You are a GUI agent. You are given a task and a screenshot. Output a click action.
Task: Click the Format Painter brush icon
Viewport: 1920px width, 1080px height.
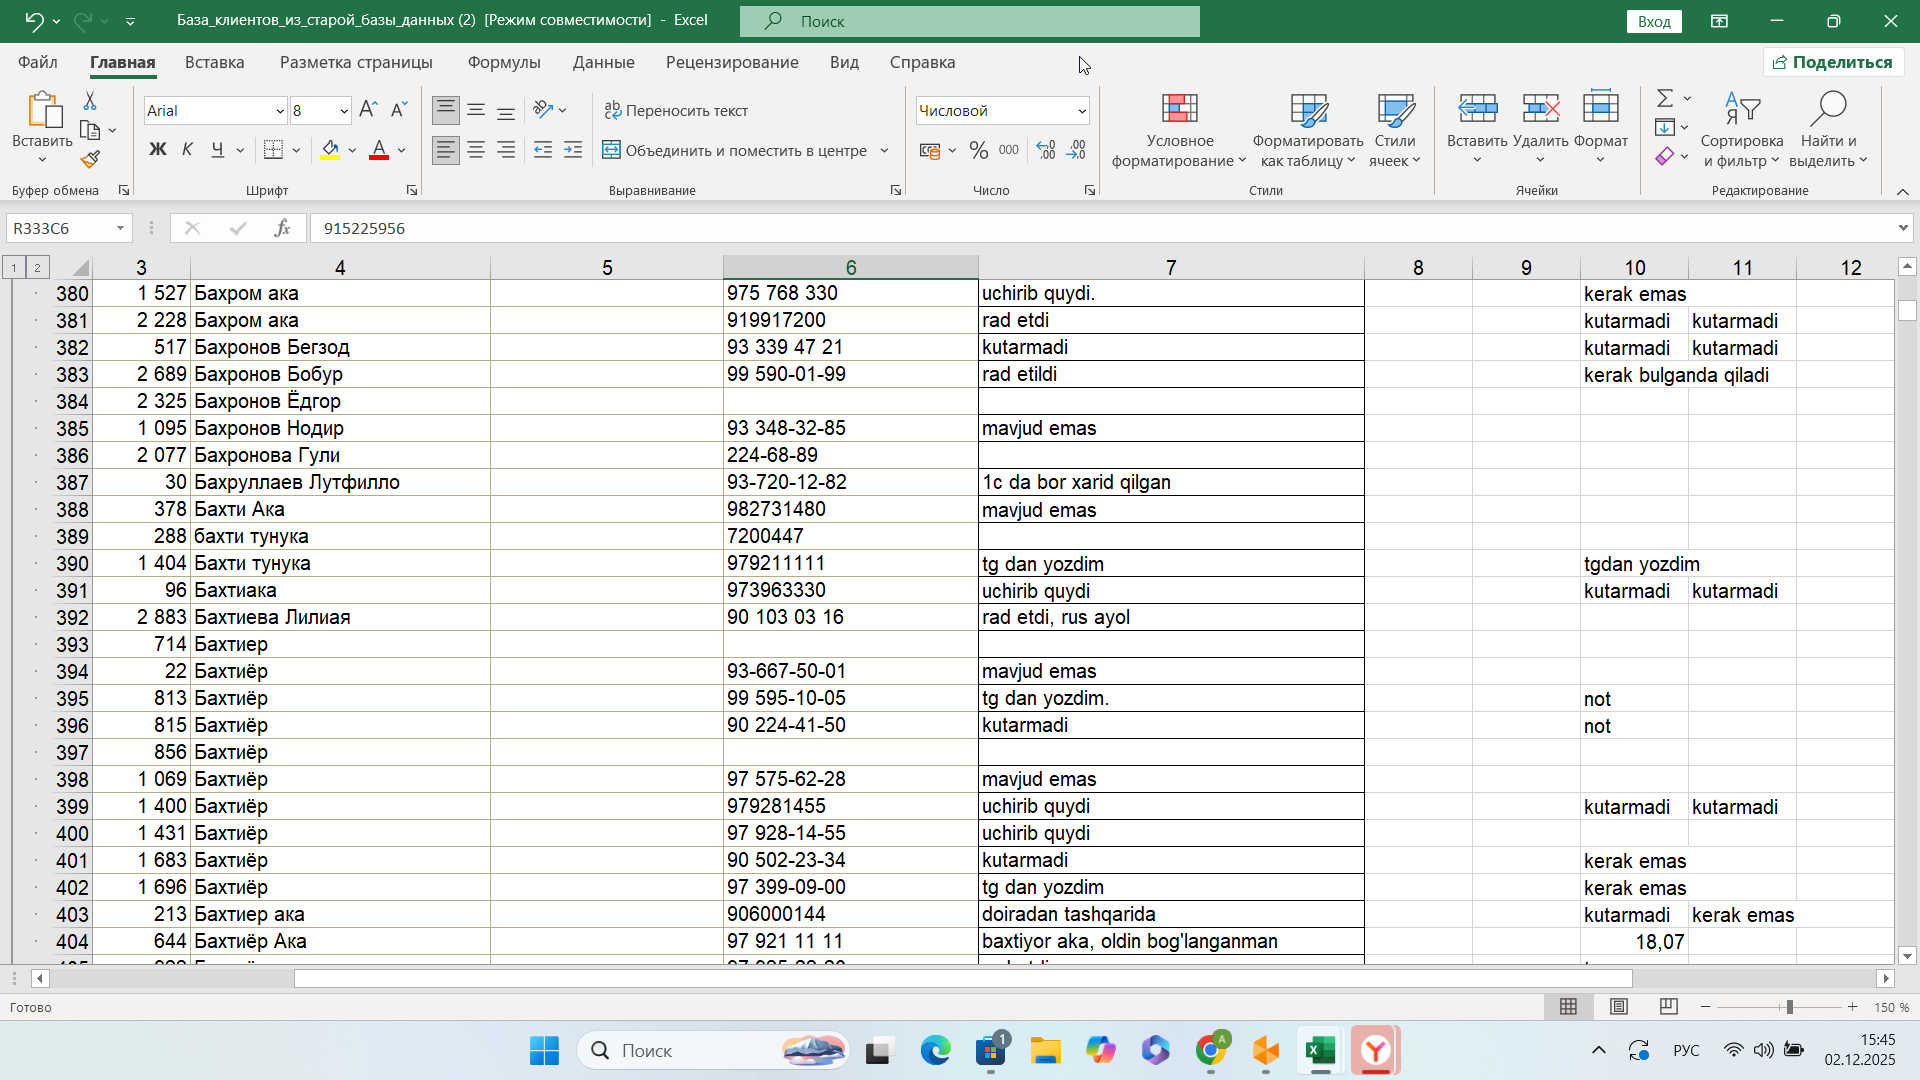tap(91, 160)
